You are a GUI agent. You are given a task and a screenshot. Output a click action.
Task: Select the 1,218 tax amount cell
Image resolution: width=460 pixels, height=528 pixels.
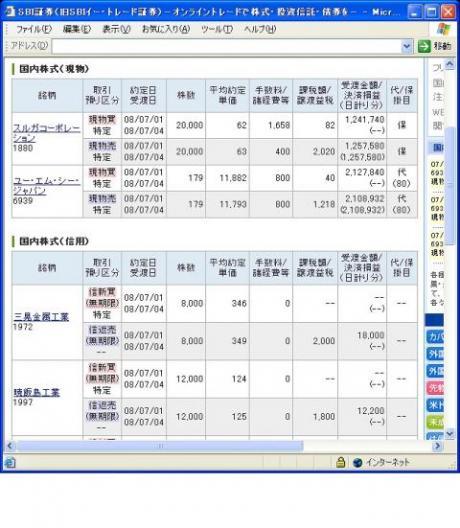point(315,204)
